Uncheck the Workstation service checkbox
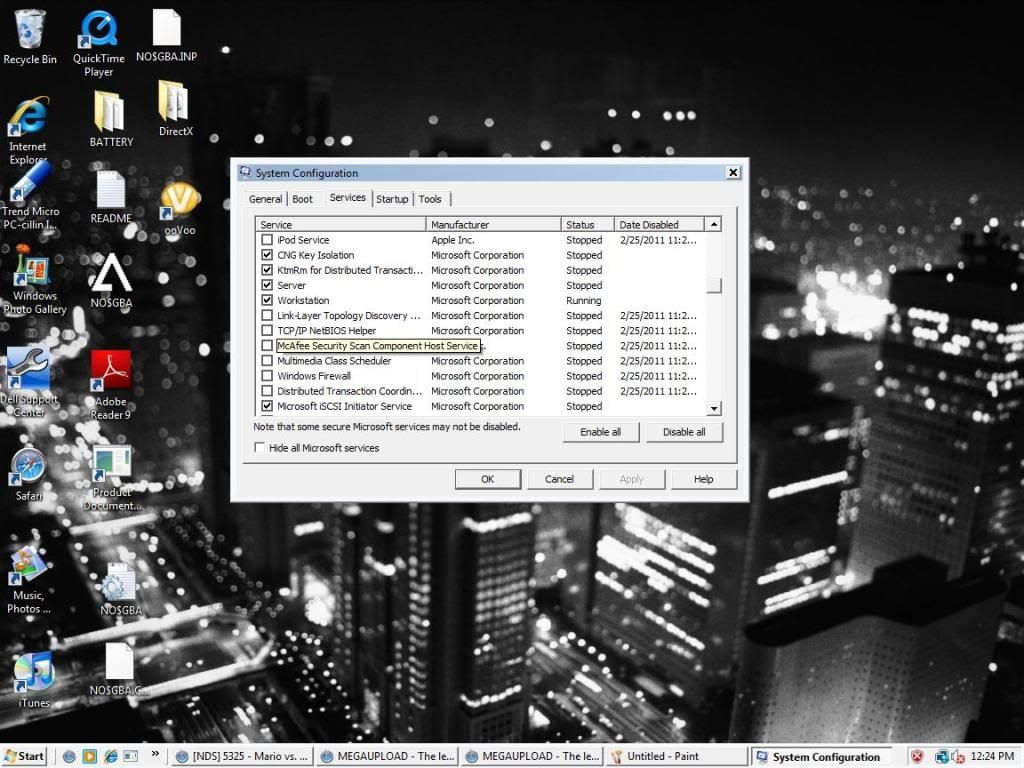1024x768 pixels. (267, 300)
